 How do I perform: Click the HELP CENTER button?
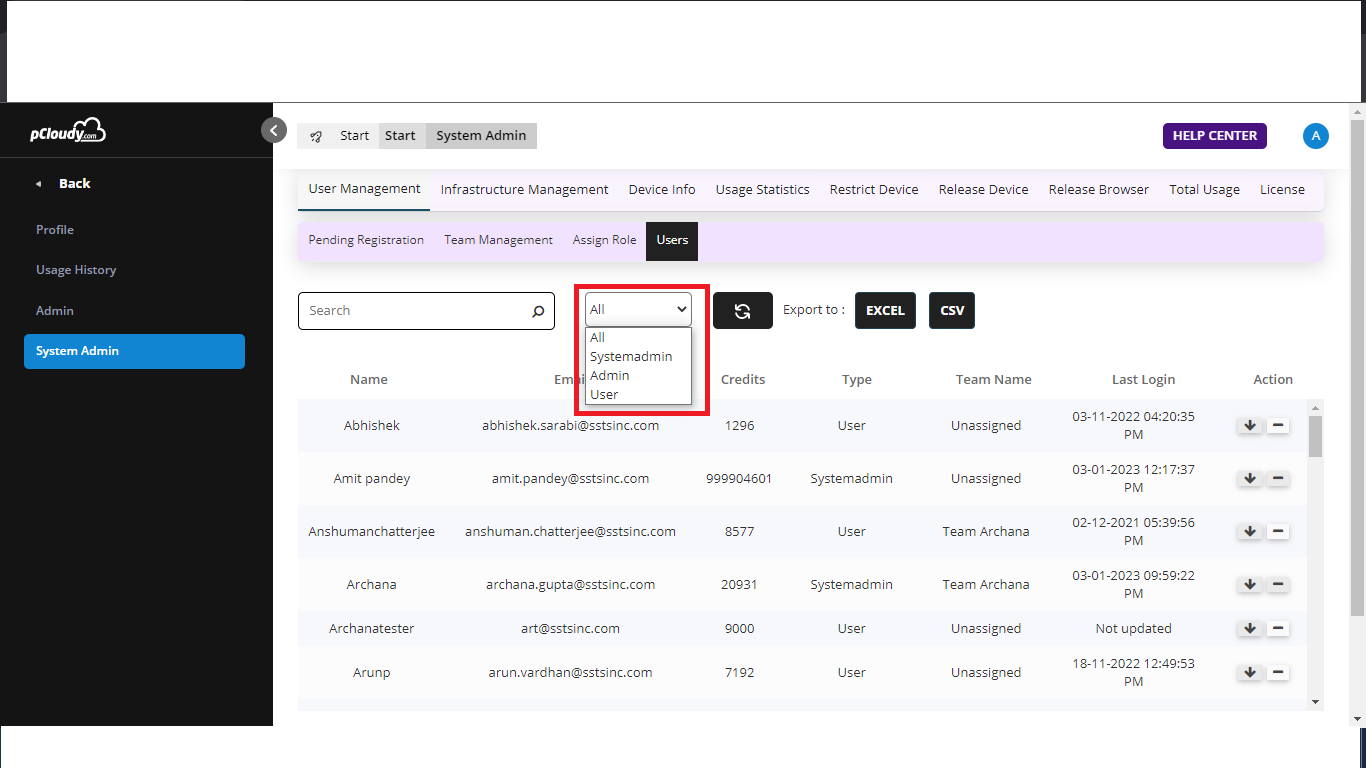point(1214,136)
